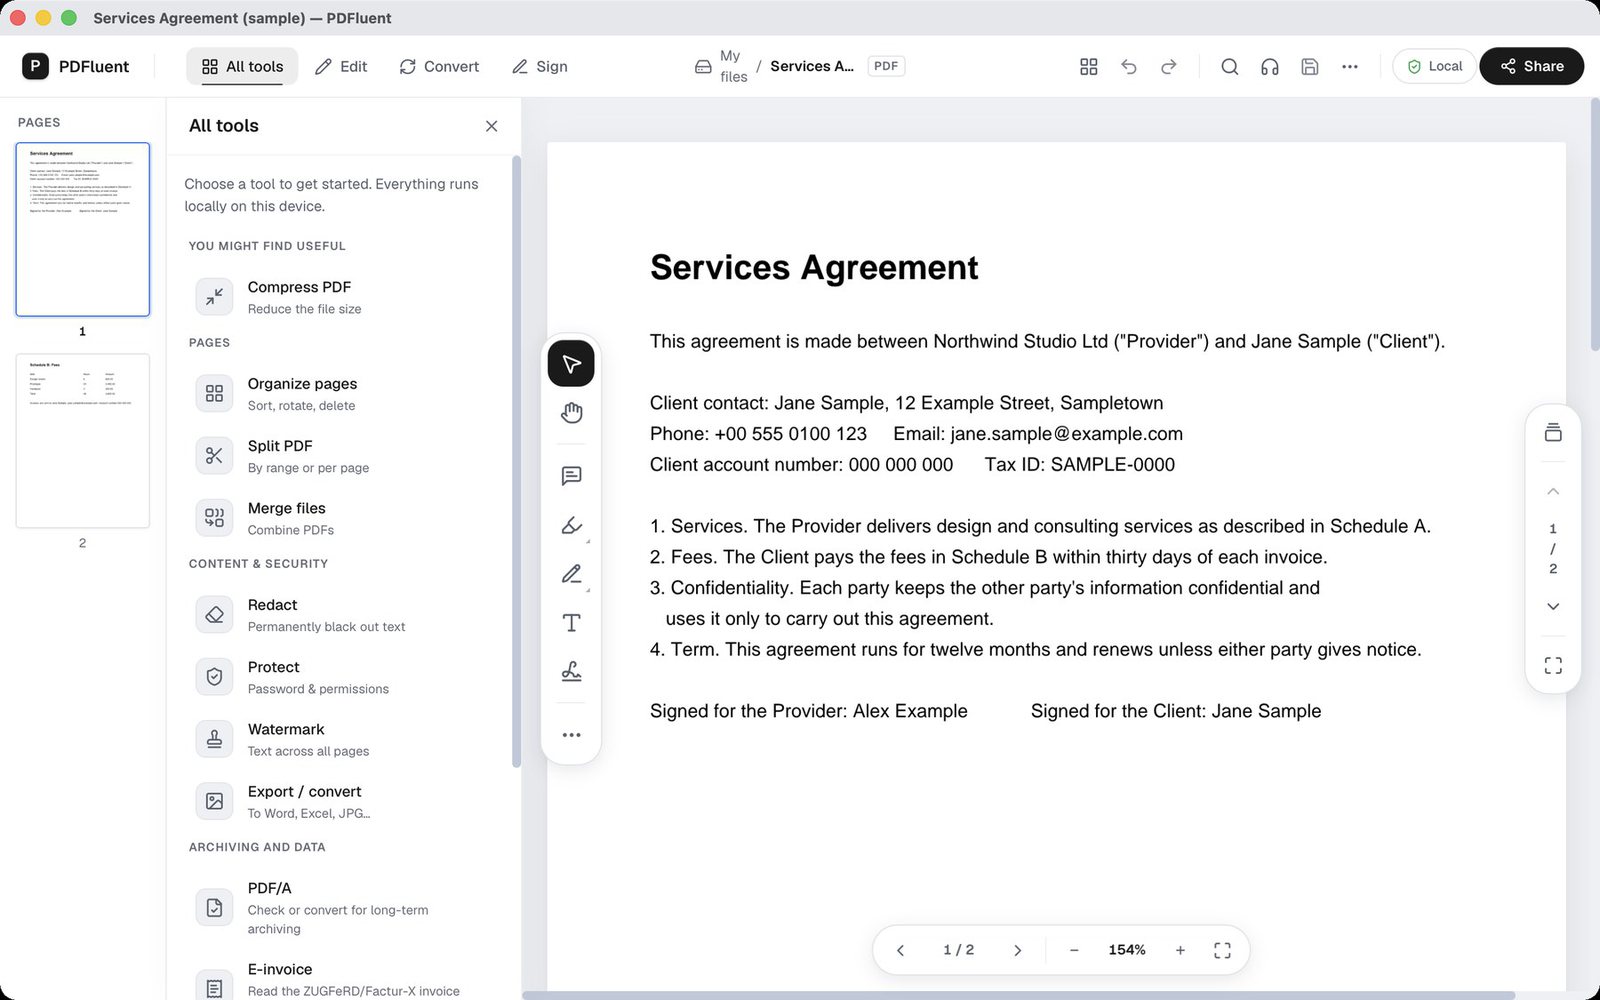Open the Sign tab
The image size is (1600, 1000).
(540, 66)
